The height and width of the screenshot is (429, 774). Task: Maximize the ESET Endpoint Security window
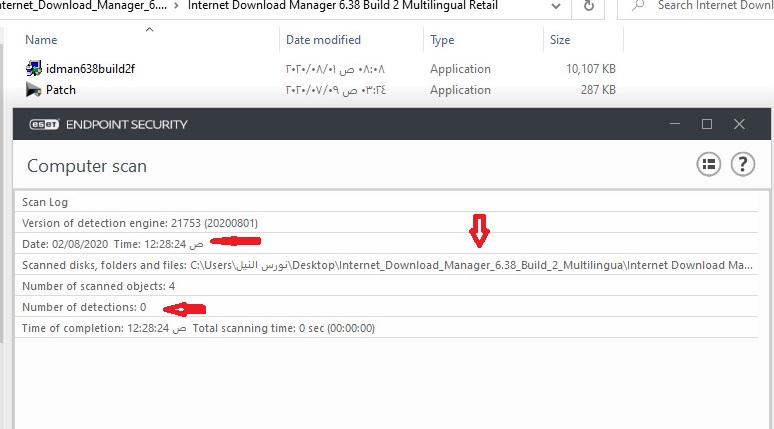[707, 125]
